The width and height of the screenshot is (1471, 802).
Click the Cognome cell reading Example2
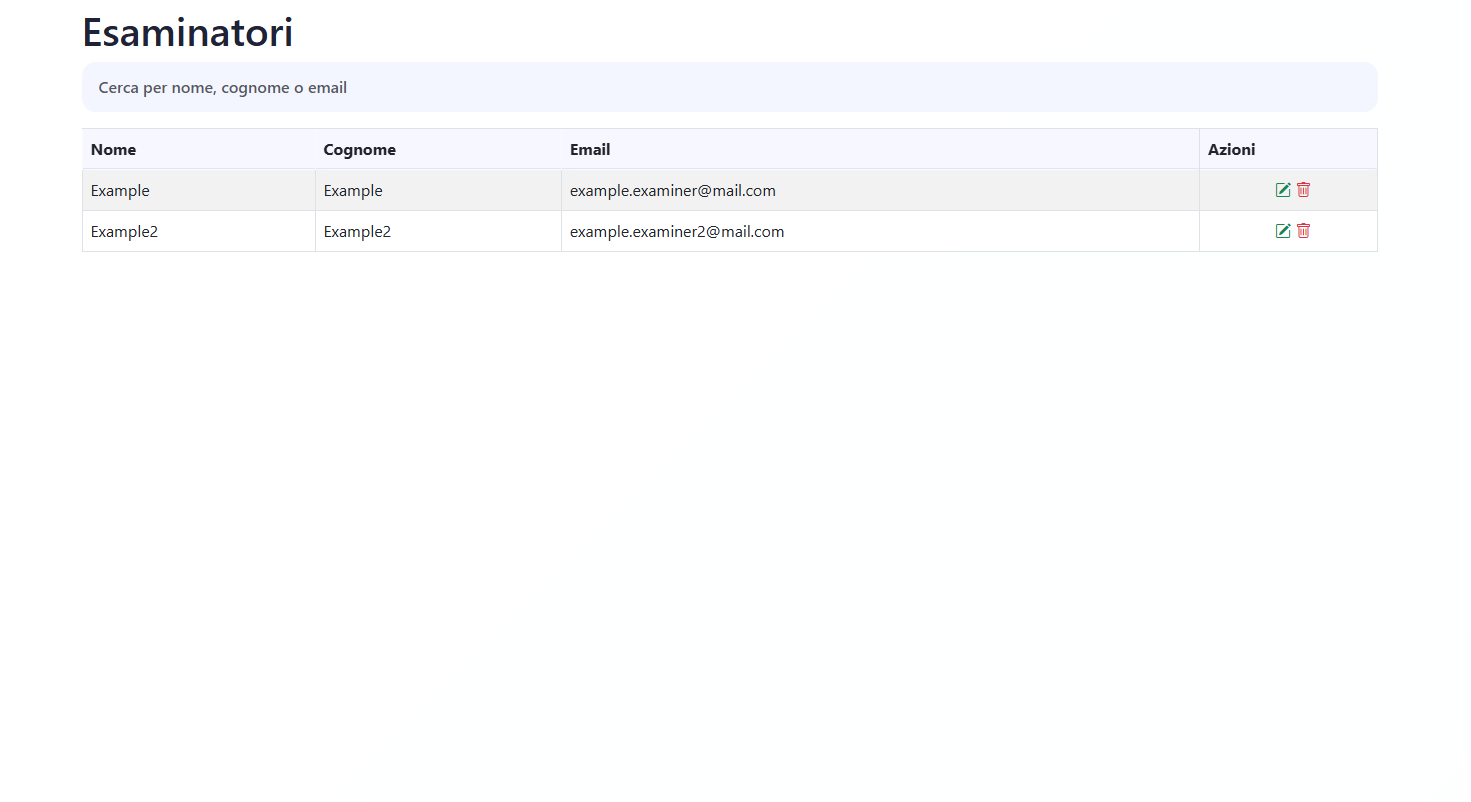[357, 232]
